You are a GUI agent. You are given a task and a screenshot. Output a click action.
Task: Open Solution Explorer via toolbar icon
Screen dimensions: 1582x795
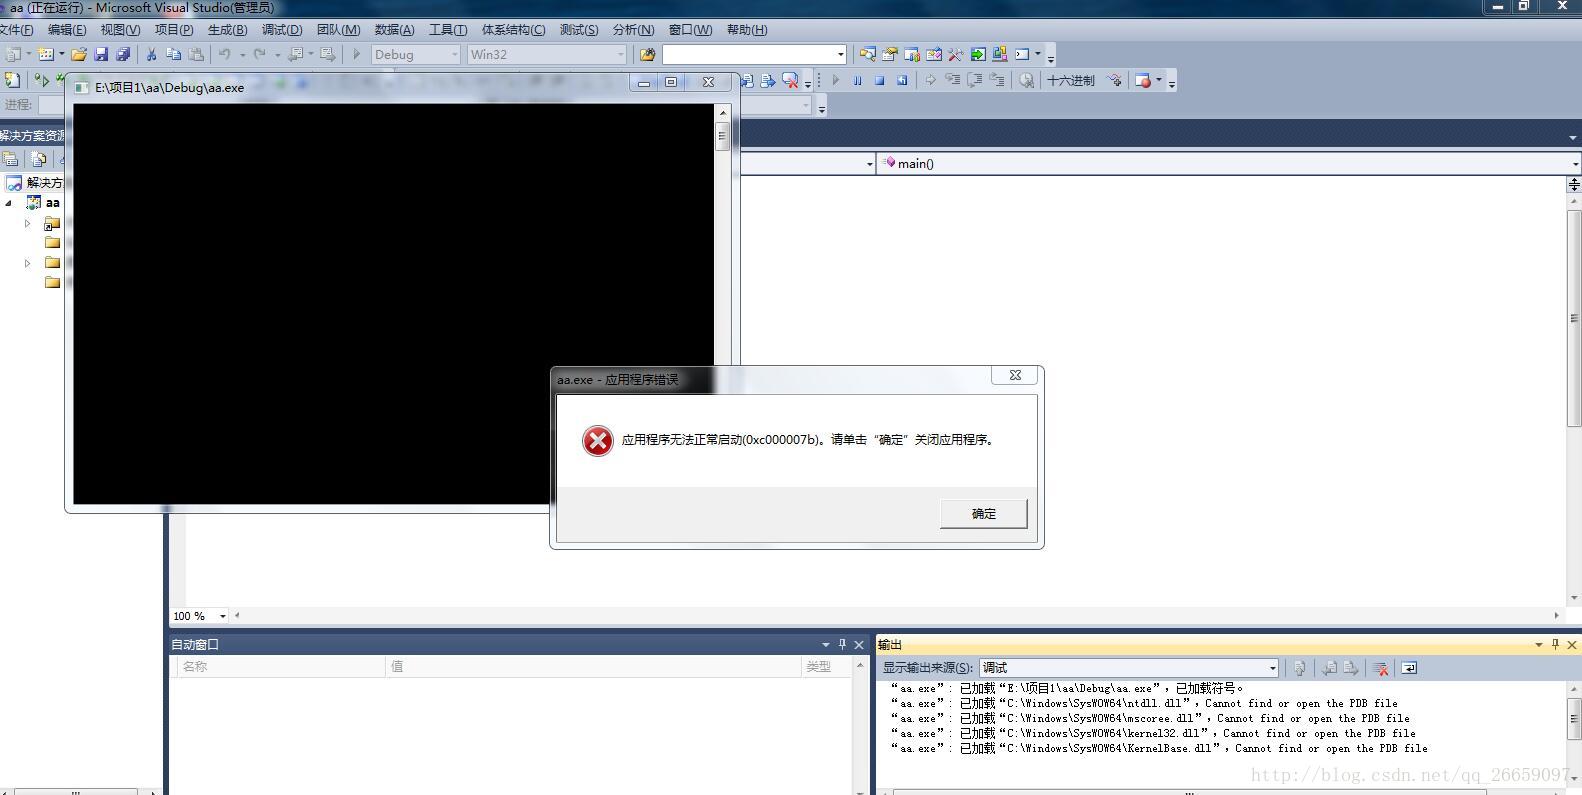pos(867,54)
